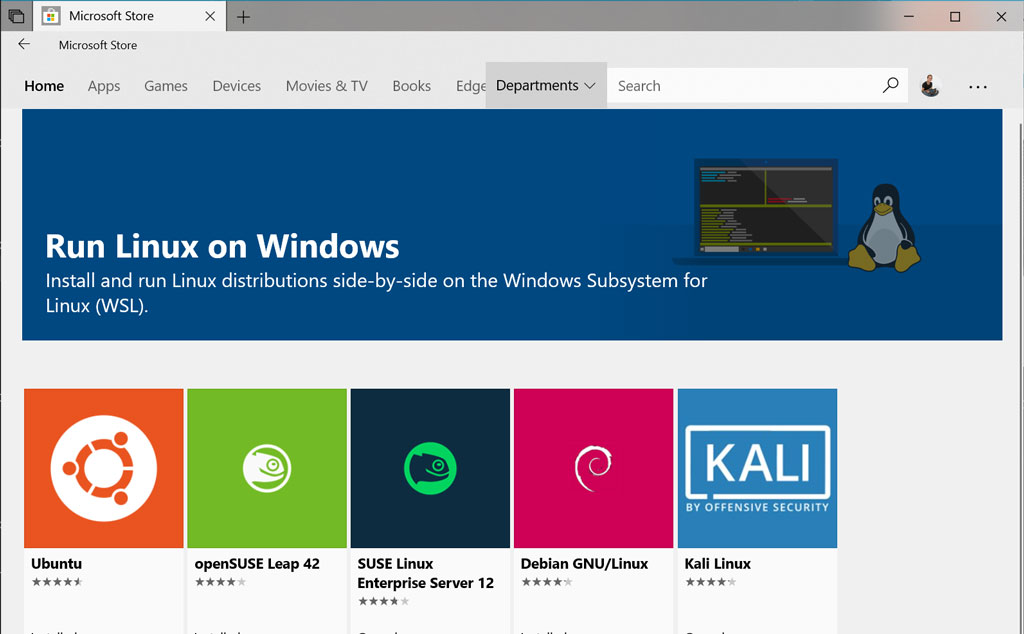Screen dimensions: 1024x634
Task: Switch to the Books tab
Action: pos(411,86)
